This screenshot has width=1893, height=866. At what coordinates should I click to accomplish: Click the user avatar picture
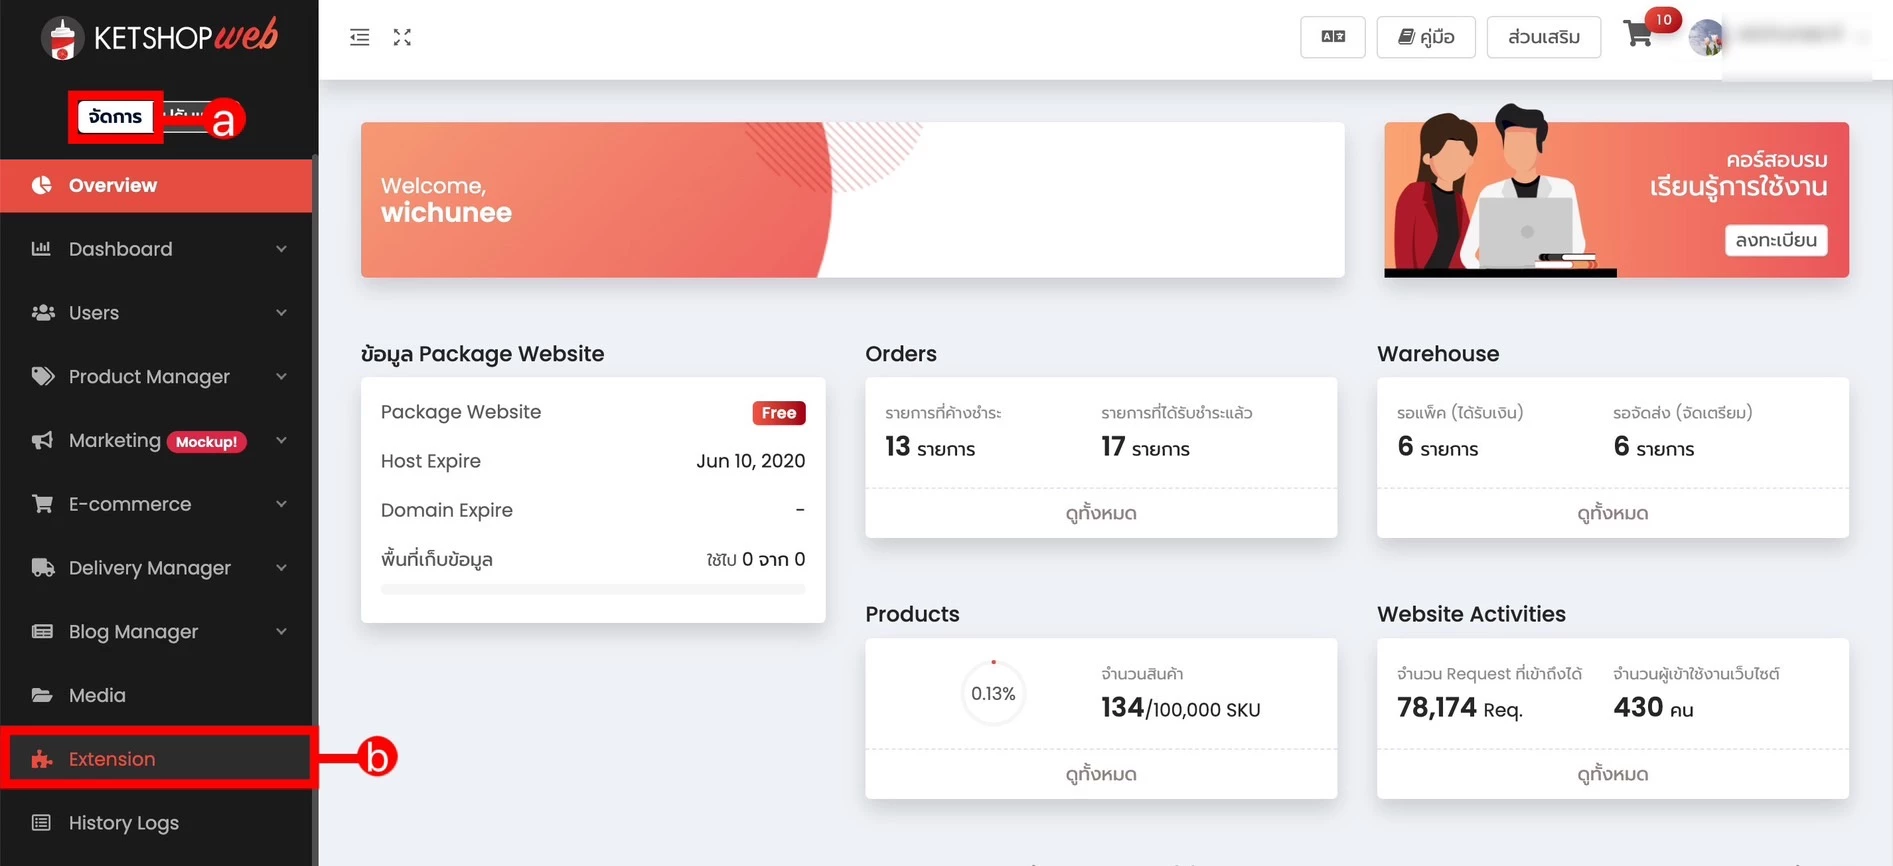click(x=1706, y=38)
